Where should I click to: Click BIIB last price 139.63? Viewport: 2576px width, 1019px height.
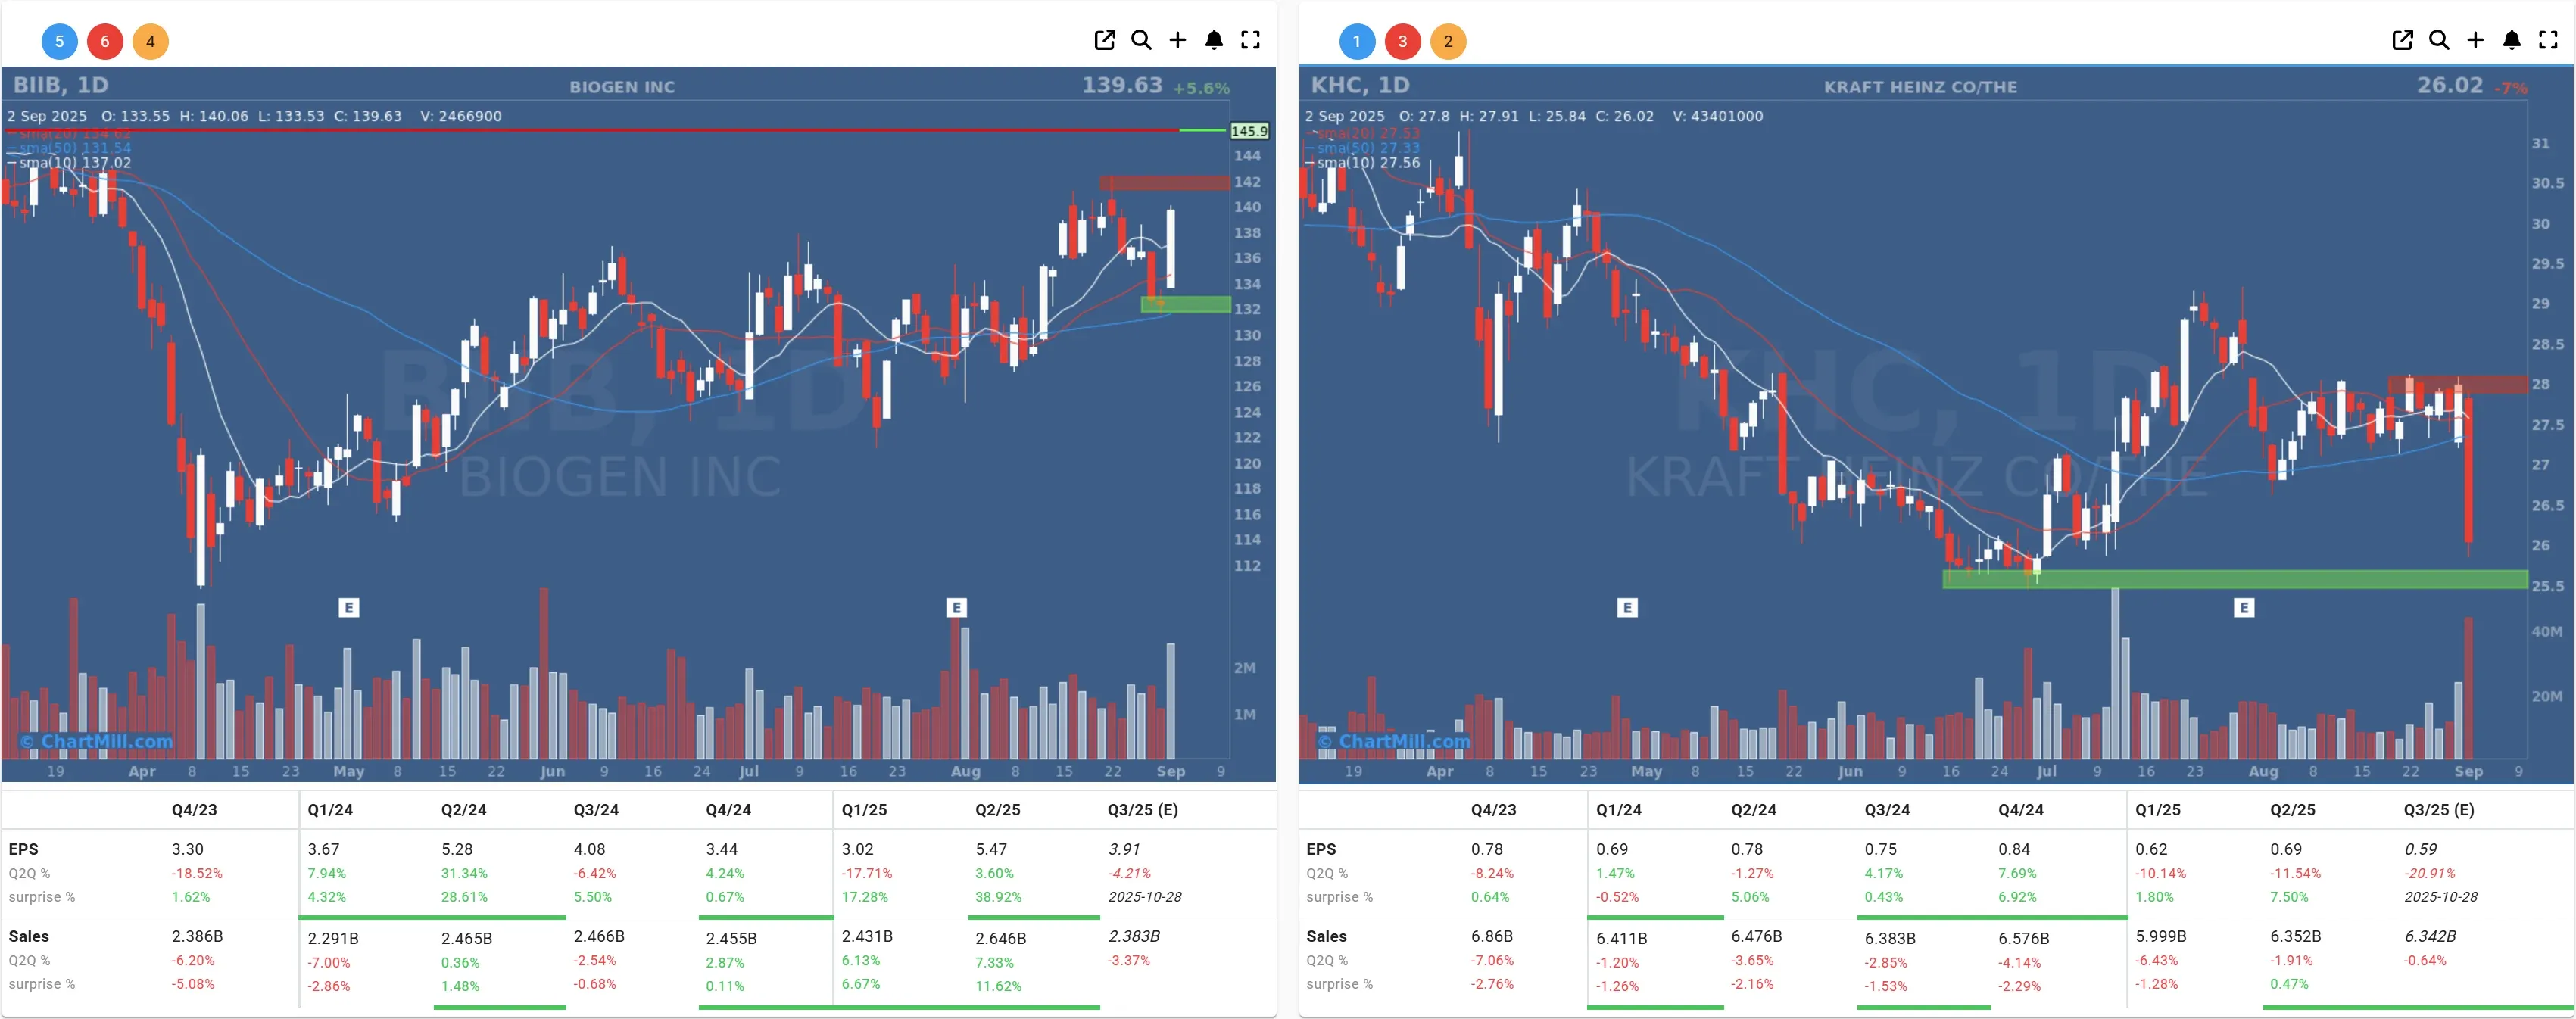(x=1122, y=85)
